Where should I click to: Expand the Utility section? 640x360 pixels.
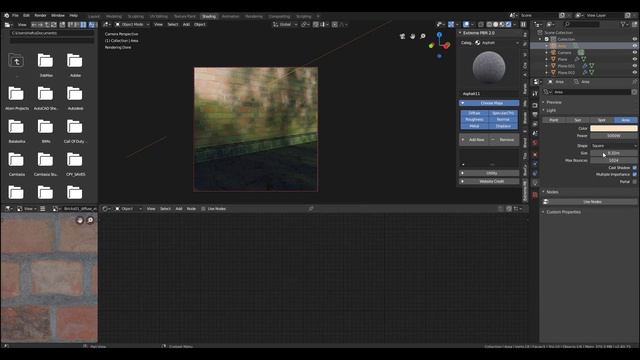tap(489, 173)
